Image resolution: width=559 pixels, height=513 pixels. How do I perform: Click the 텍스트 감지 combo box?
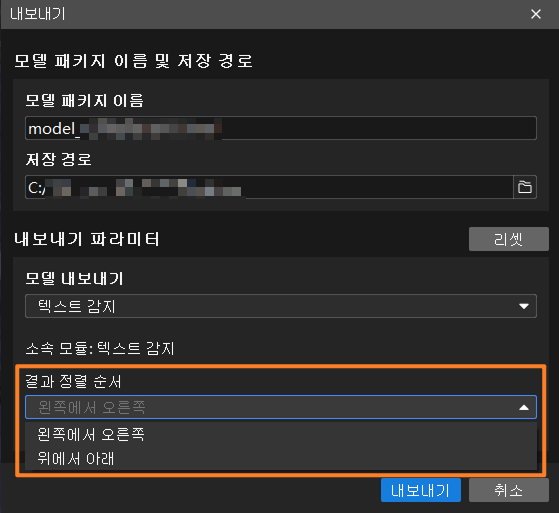point(281,306)
